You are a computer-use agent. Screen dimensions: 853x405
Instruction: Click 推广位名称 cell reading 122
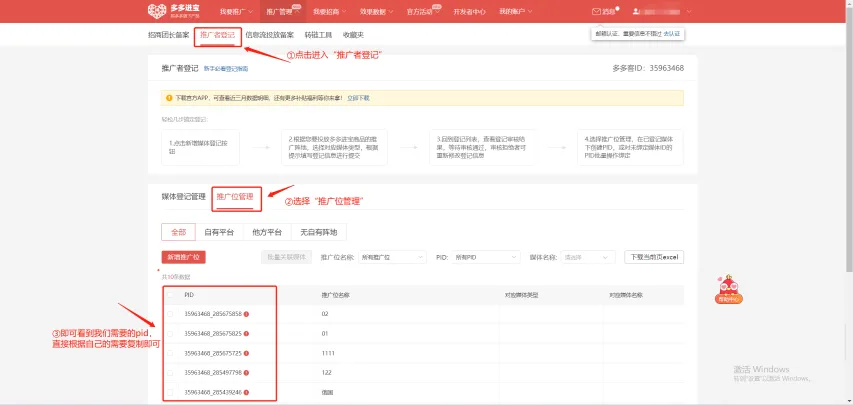[x=326, y=373]
